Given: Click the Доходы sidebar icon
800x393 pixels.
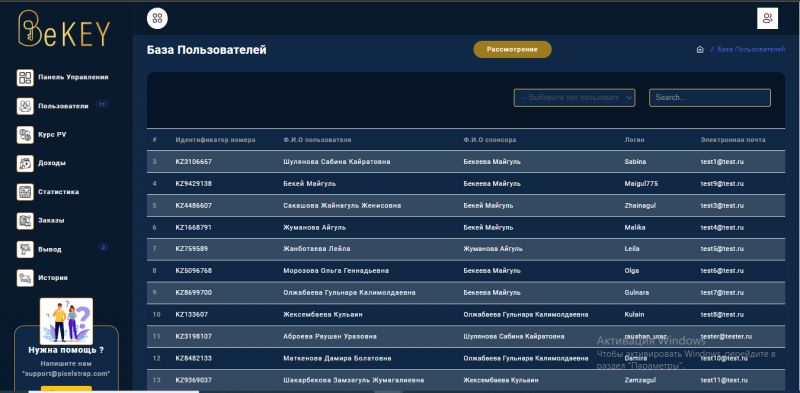Looking at the screenshot, I should (25, 163).
